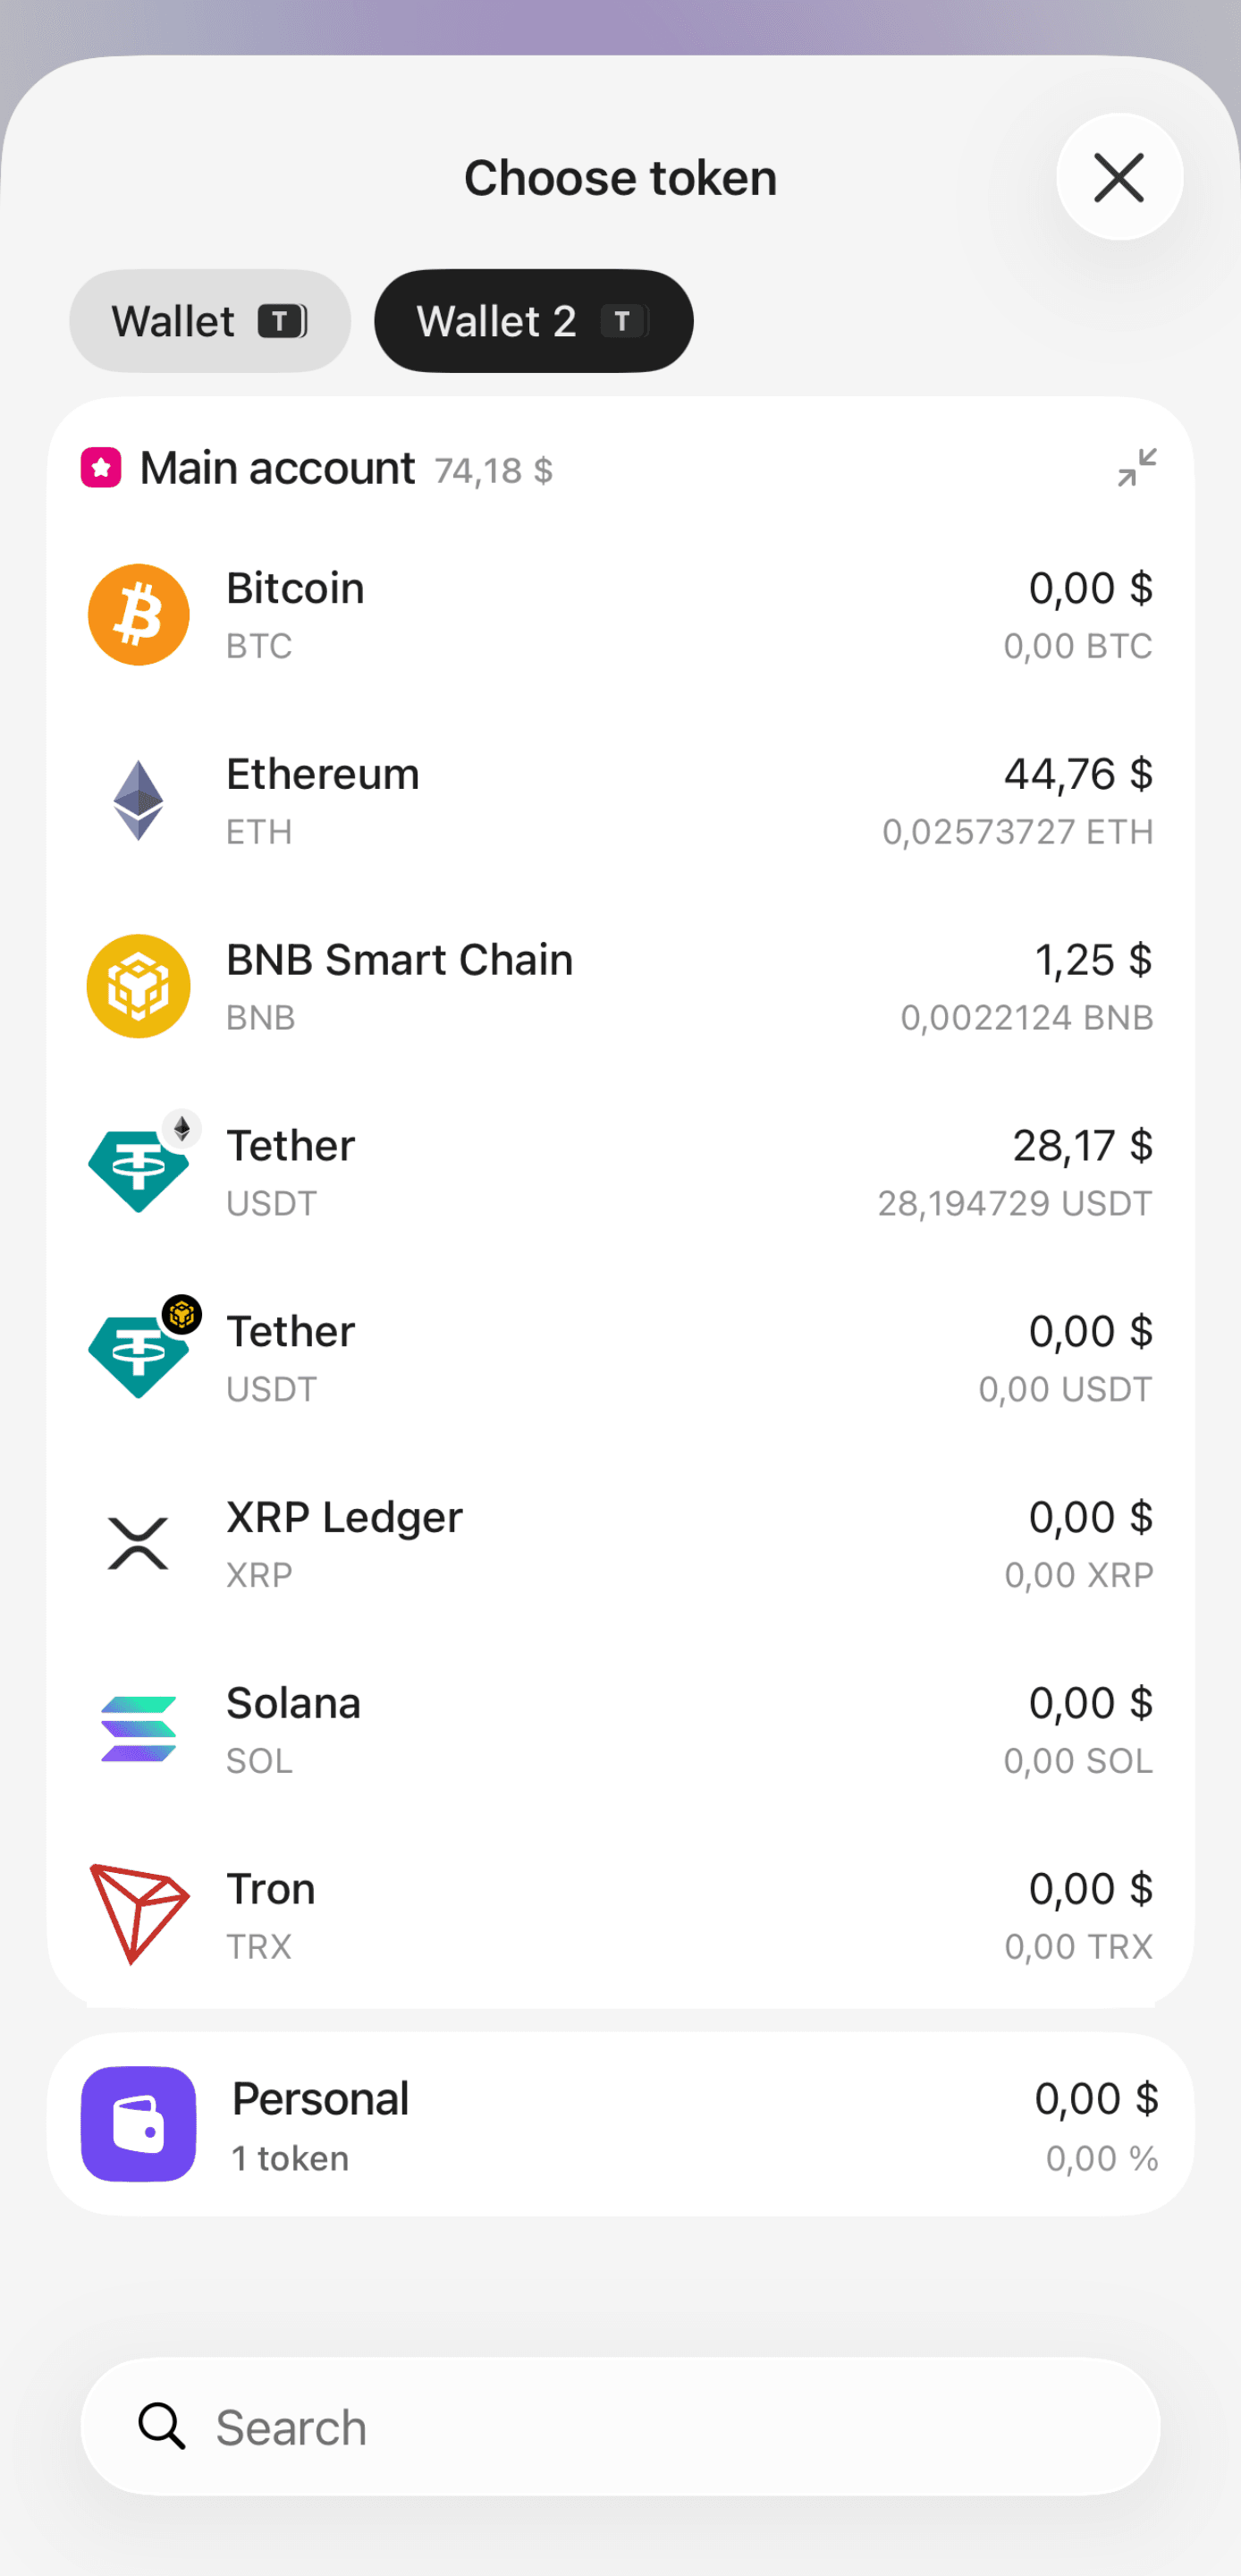Focus the Search input field
The width and height of the screenshot is (1241, 2576).
tap(620, 2427)
